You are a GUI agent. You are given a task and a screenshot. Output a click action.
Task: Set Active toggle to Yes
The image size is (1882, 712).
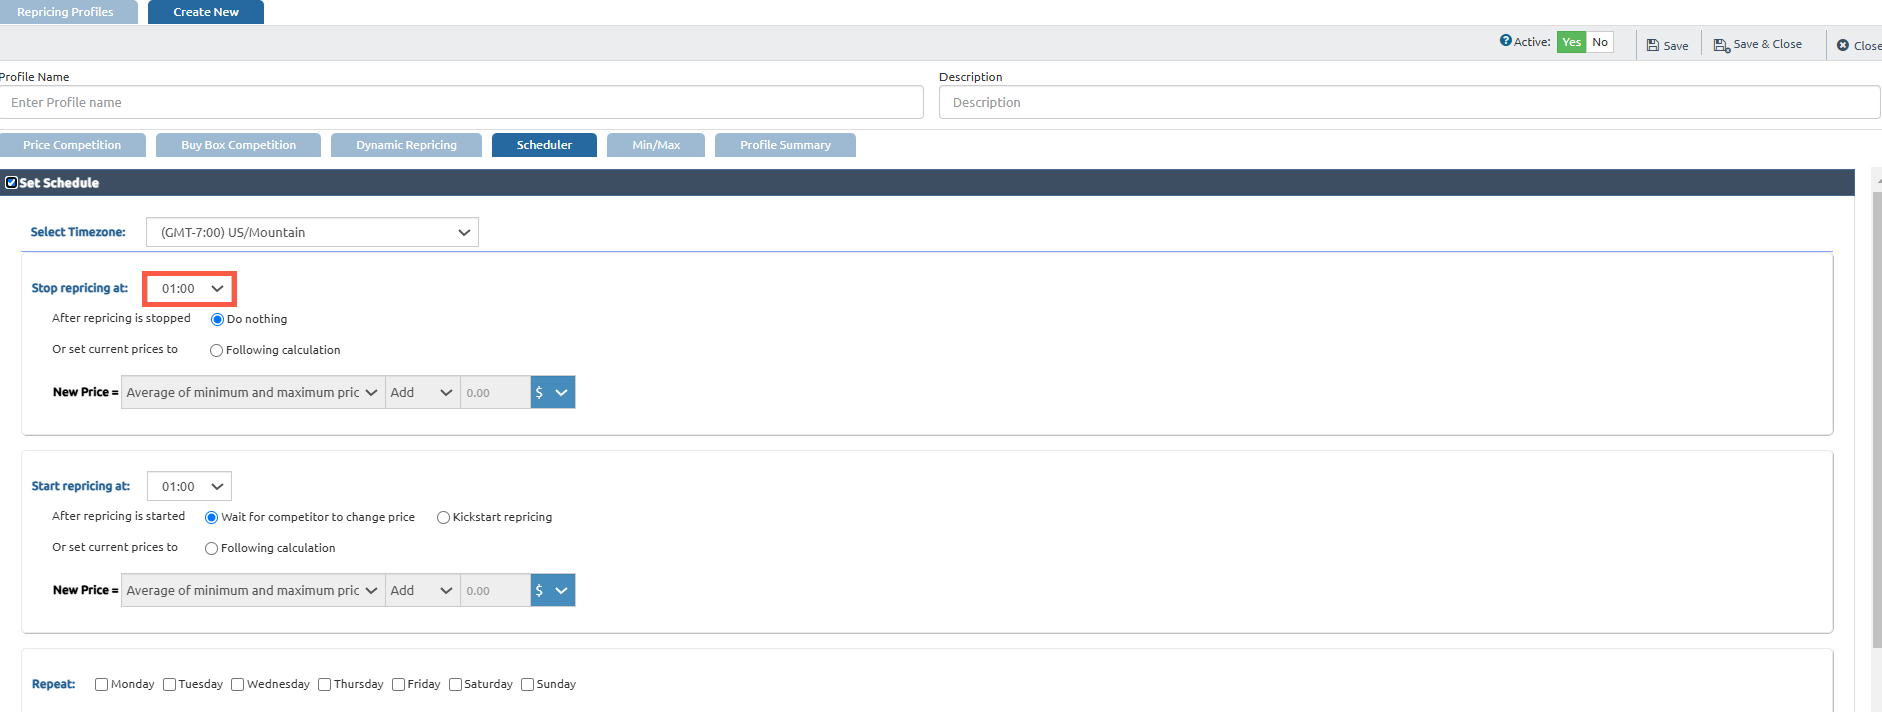point(1571,42)
